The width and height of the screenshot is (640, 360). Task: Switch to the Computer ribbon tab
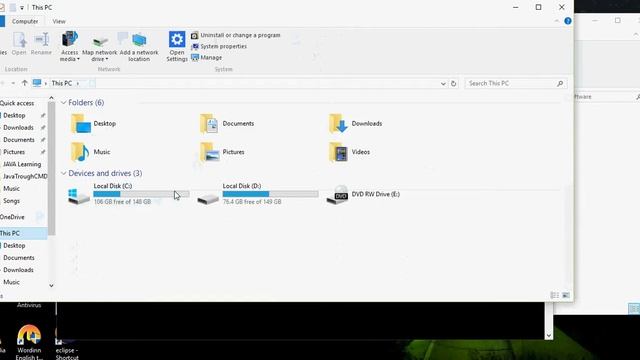point(25,21)
